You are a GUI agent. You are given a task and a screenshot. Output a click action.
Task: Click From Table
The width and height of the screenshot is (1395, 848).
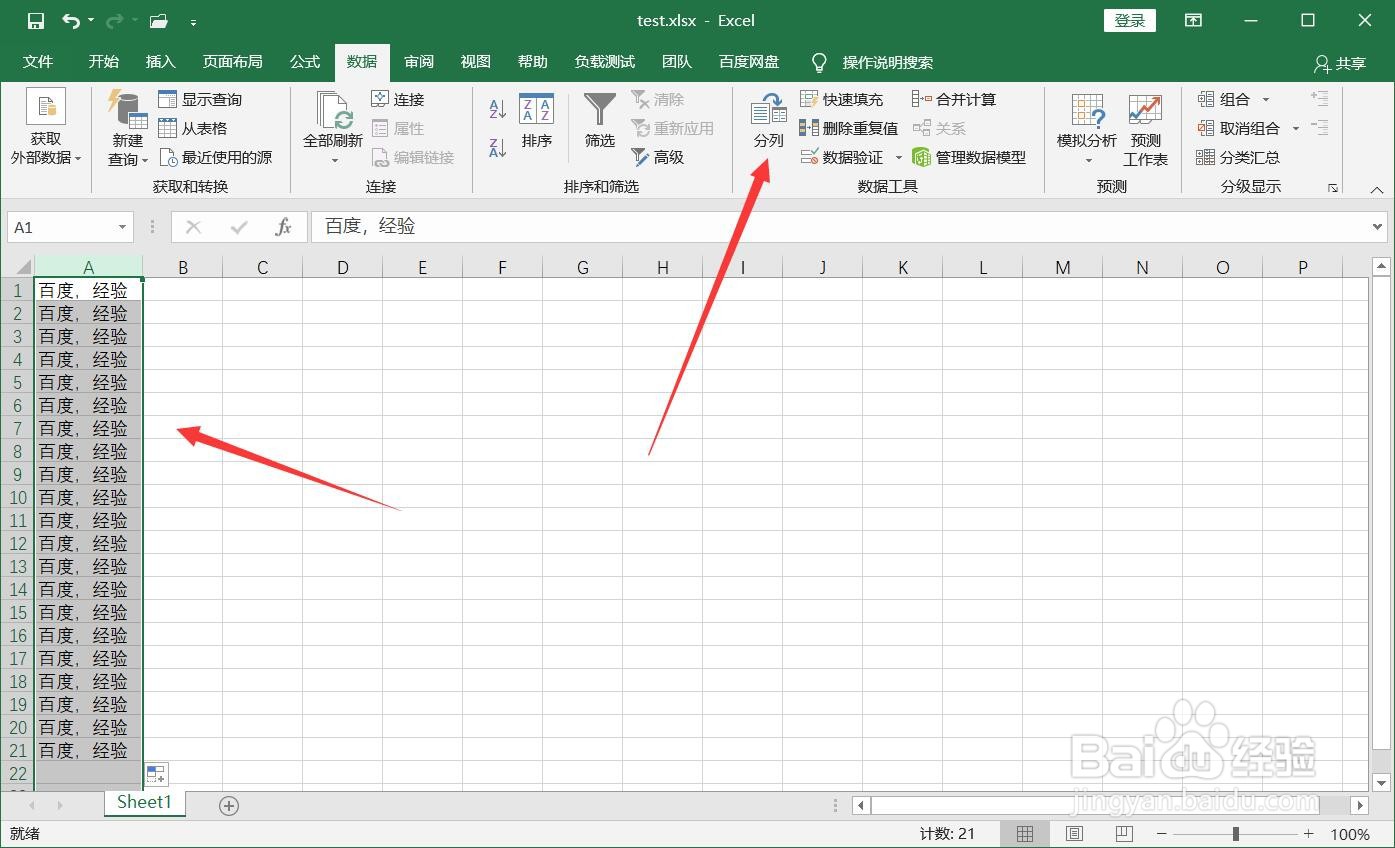coord(193,128)
